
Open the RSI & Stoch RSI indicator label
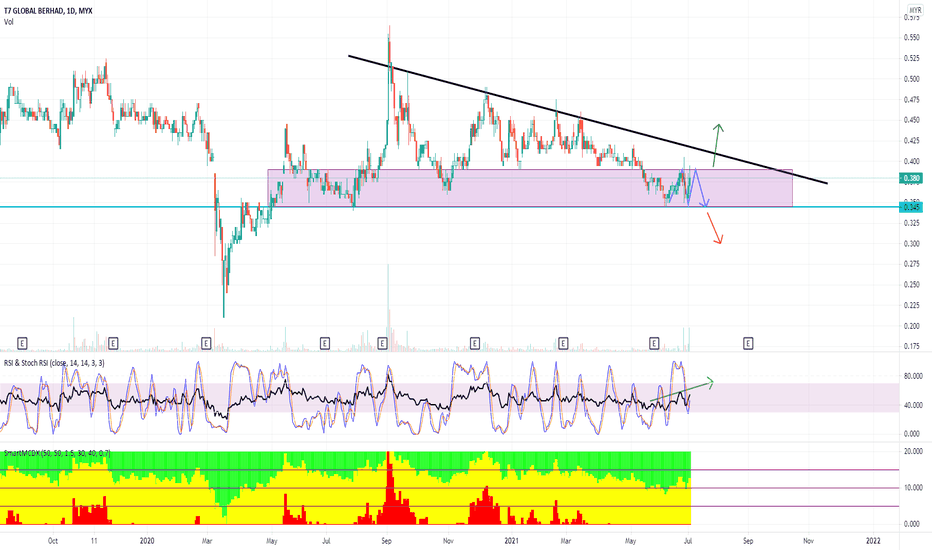[54, 363]
